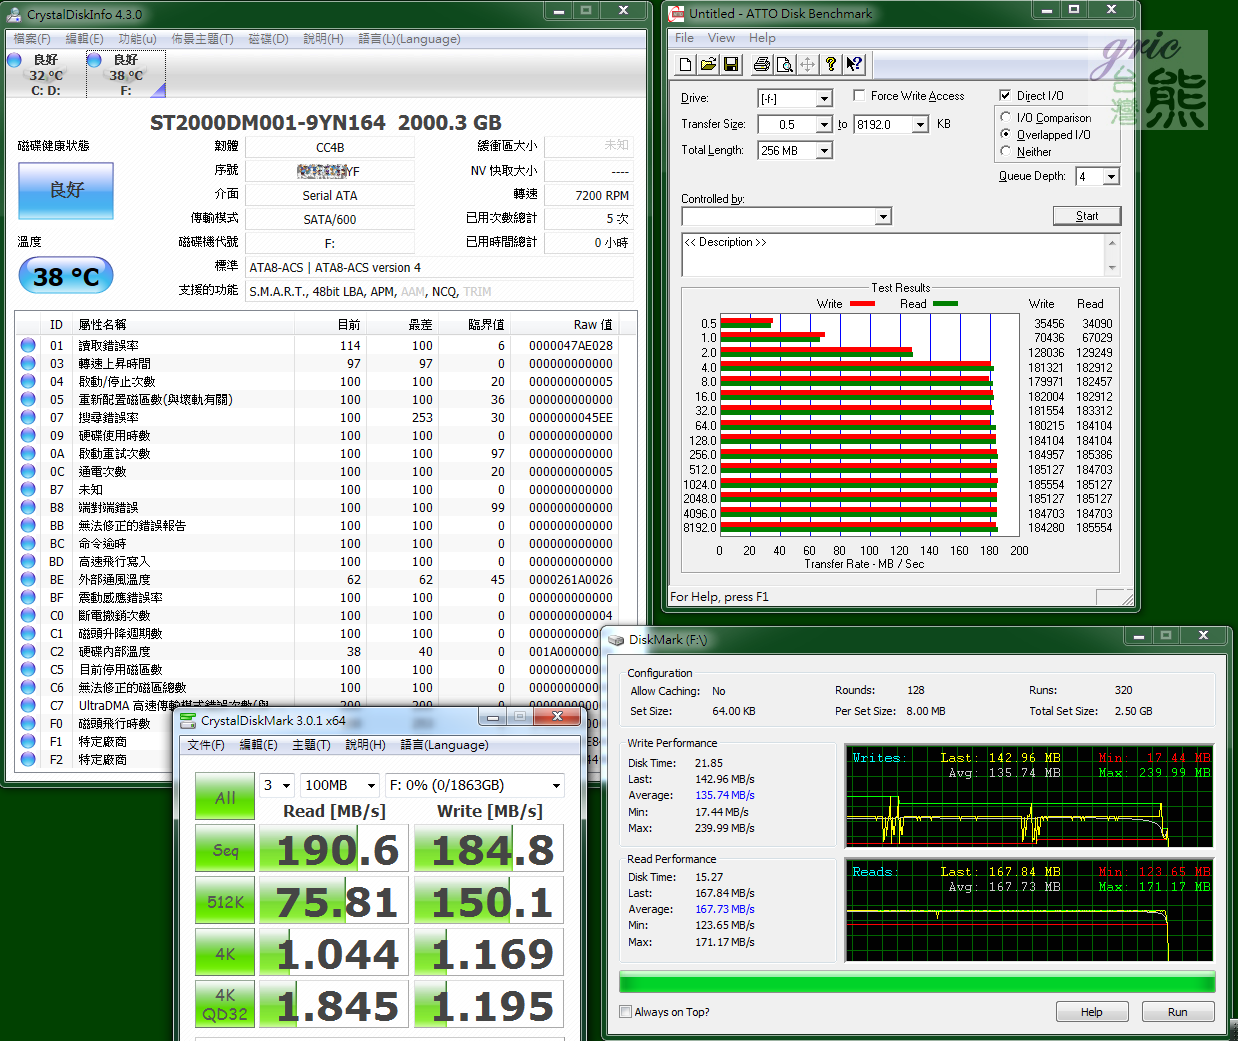
Task: Click the blue status orb for attribute BE
Action: tap(28, 579)
